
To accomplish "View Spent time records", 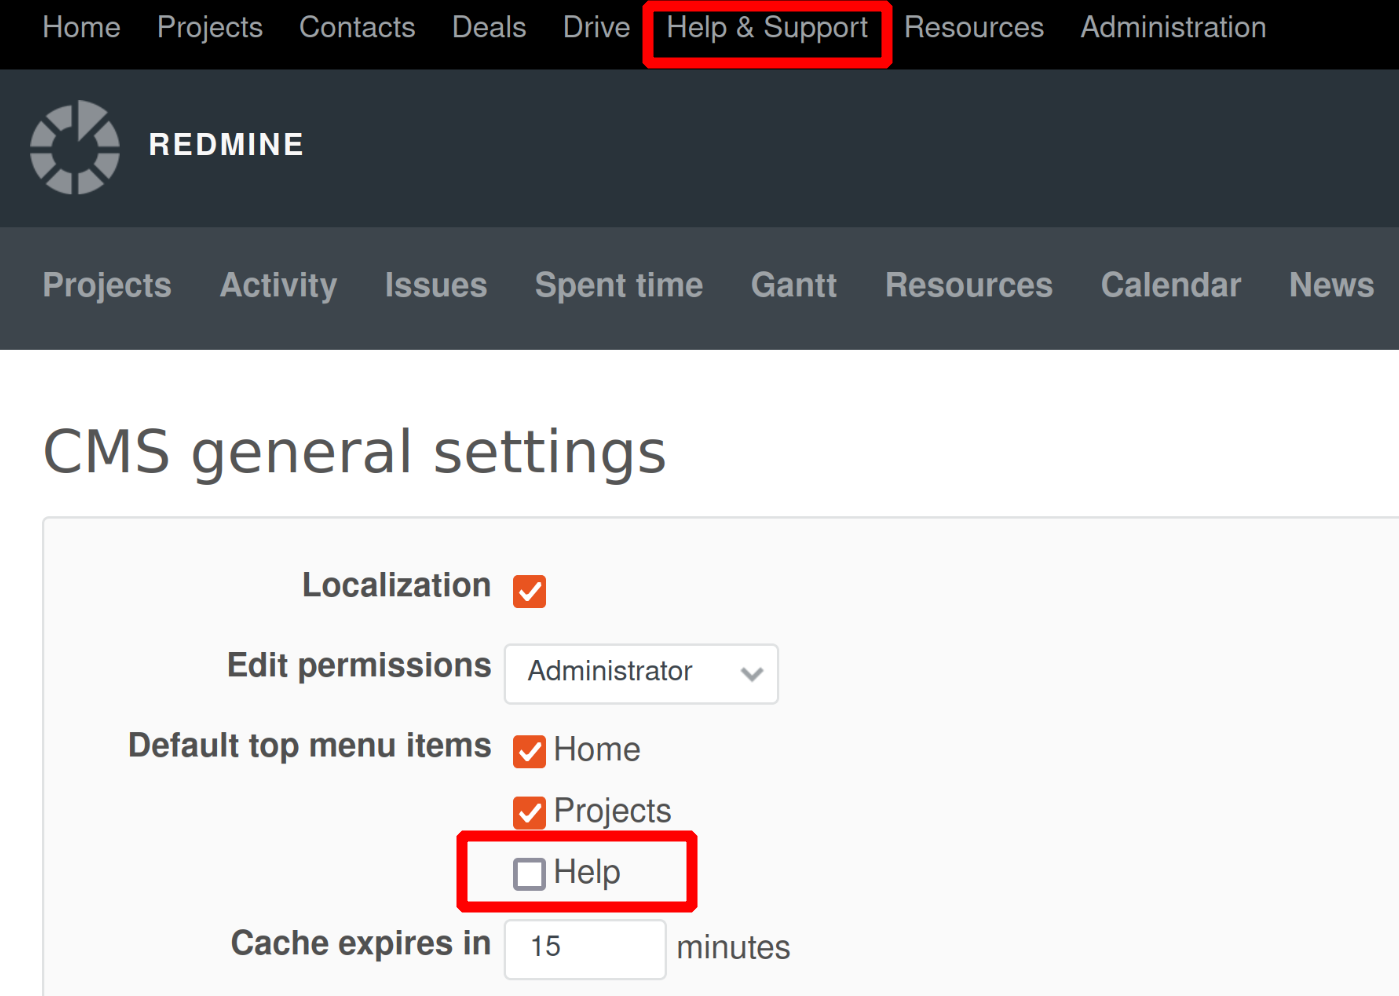I will pyautogui.click(x=618, y=286).
